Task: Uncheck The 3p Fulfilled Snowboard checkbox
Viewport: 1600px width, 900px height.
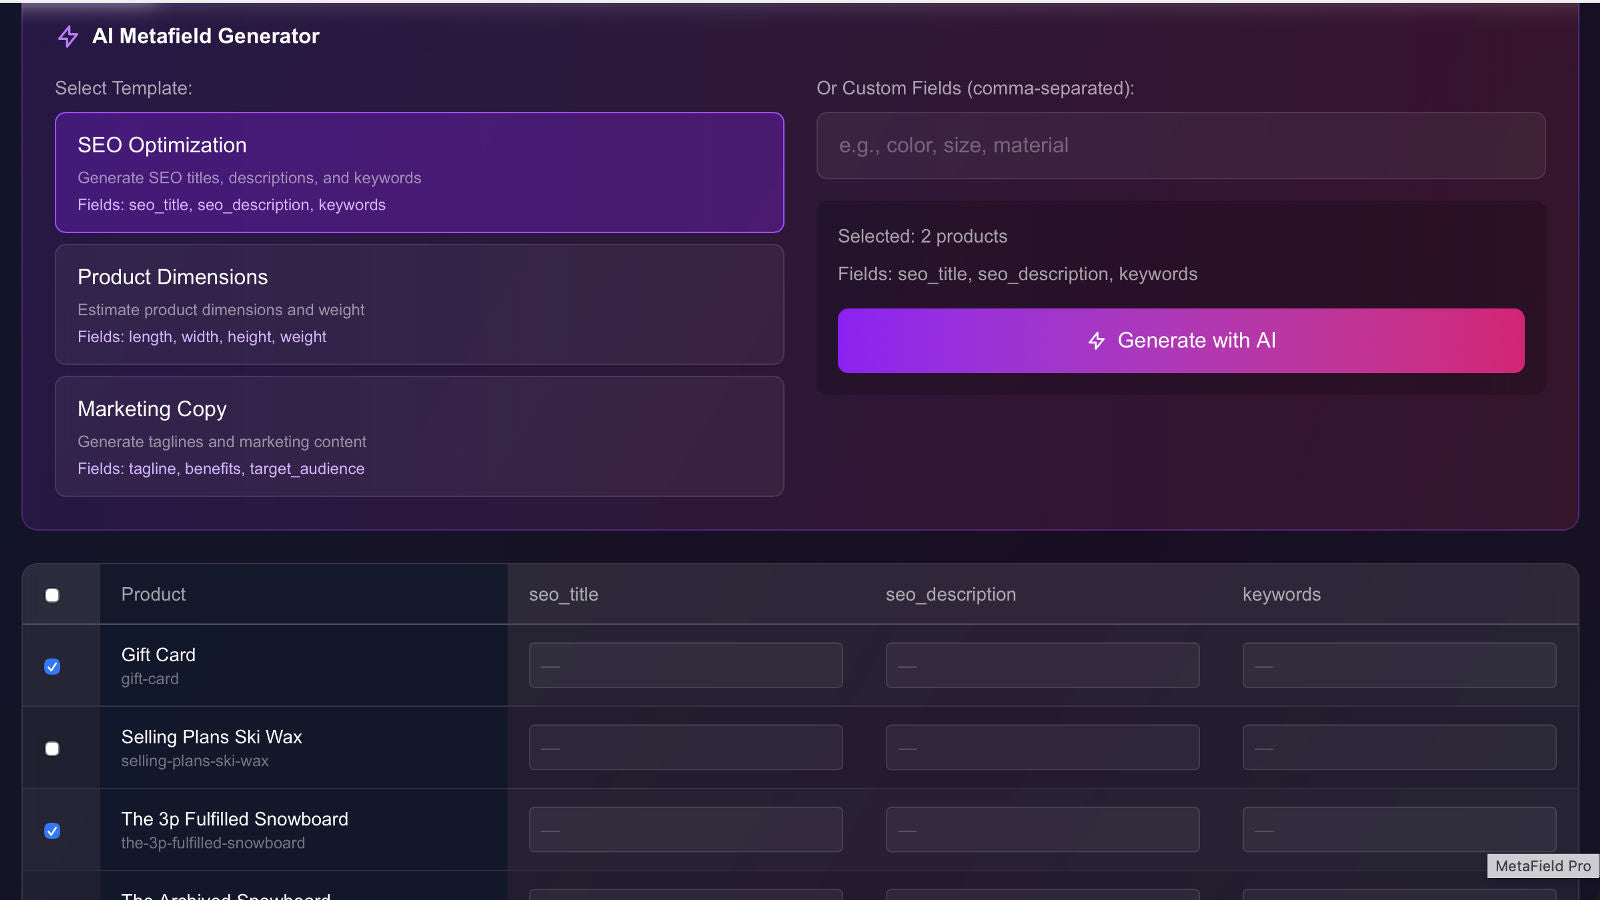Action: point(52,830)
